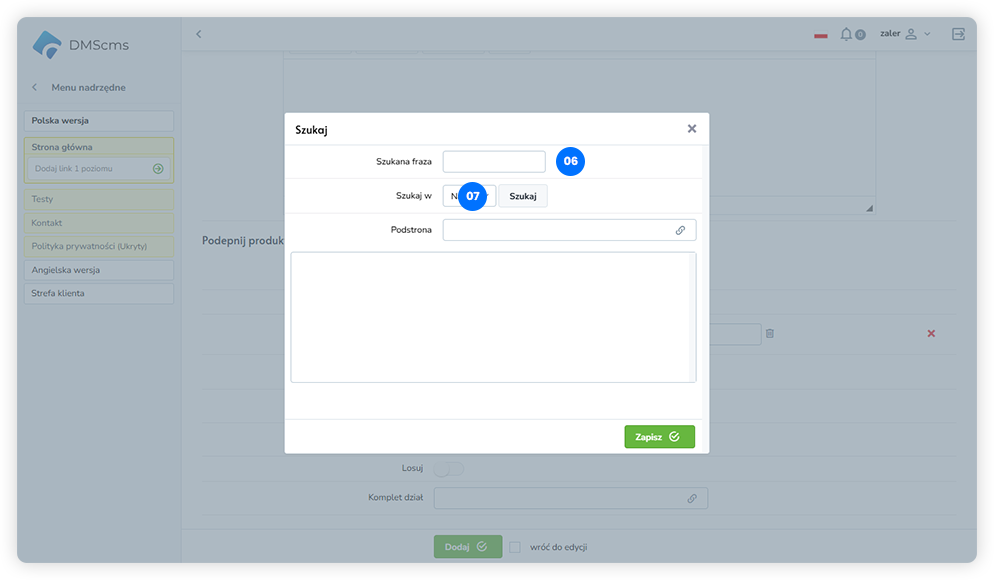The image size is (994, 580).
Task: Expand the zaler user menu
Action: pyautogui.click(x=904, y=34)
